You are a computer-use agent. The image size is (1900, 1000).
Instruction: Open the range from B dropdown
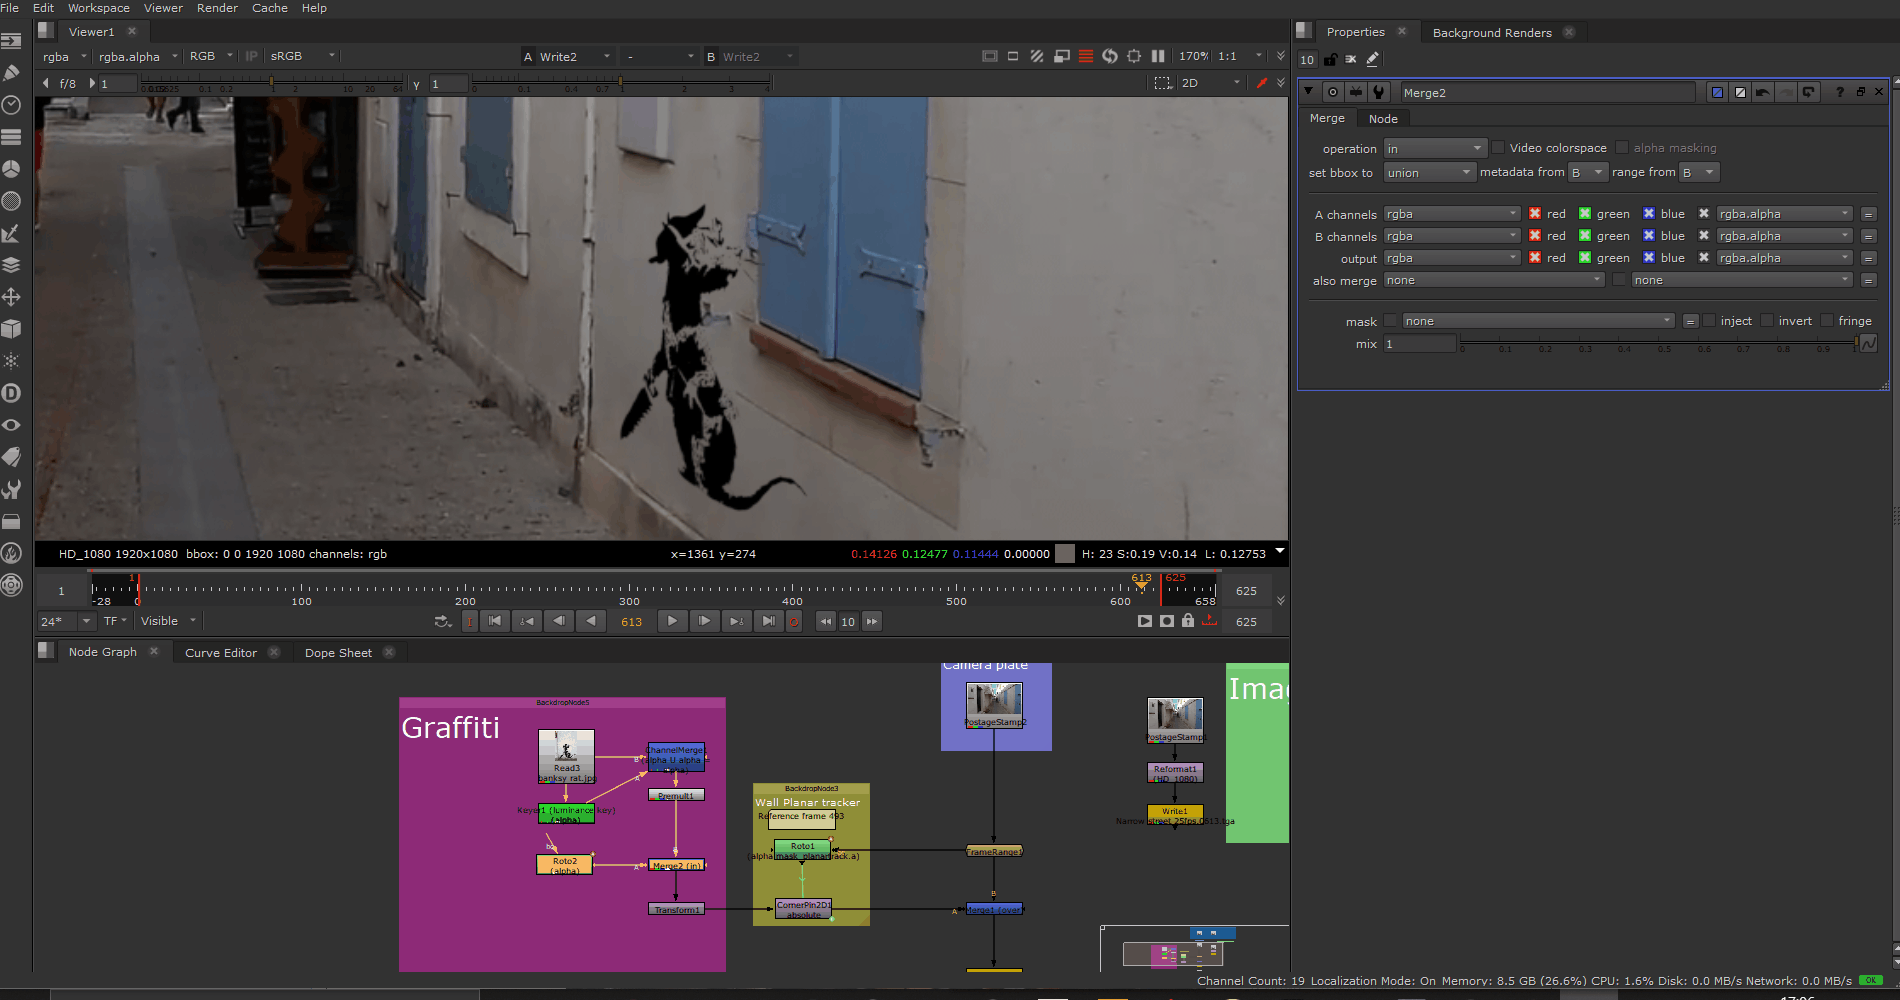tap(1698, 173)
